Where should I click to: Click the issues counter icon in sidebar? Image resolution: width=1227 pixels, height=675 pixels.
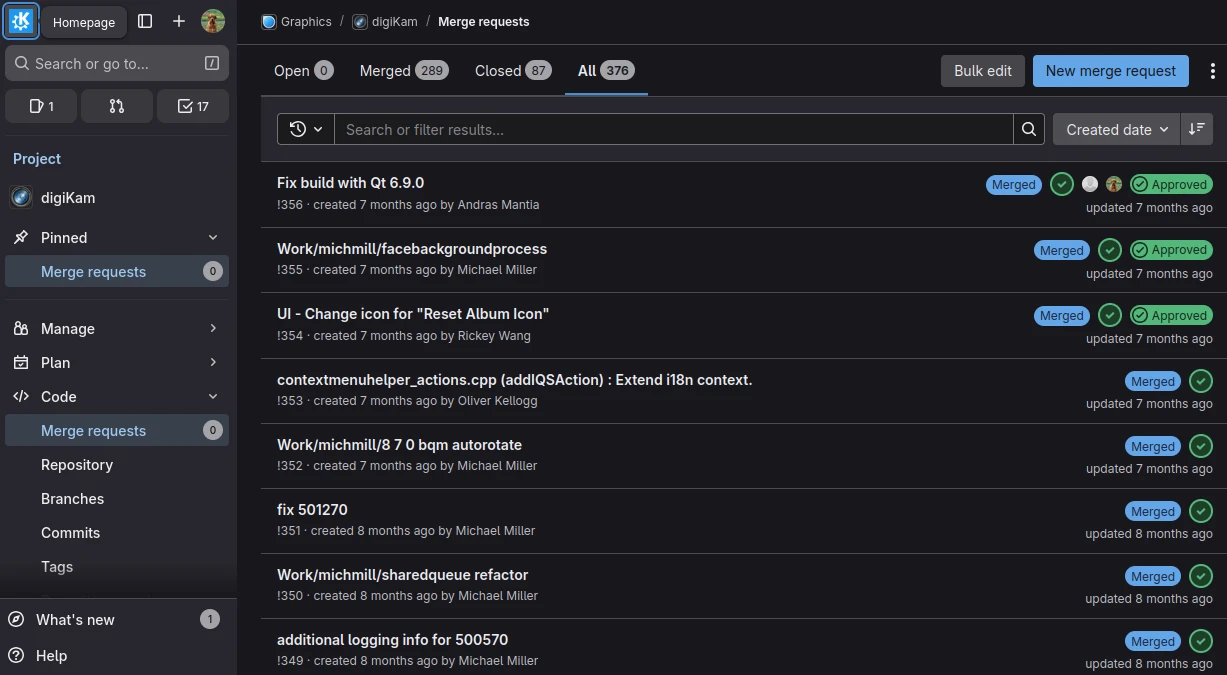click(x=41, y=105)
